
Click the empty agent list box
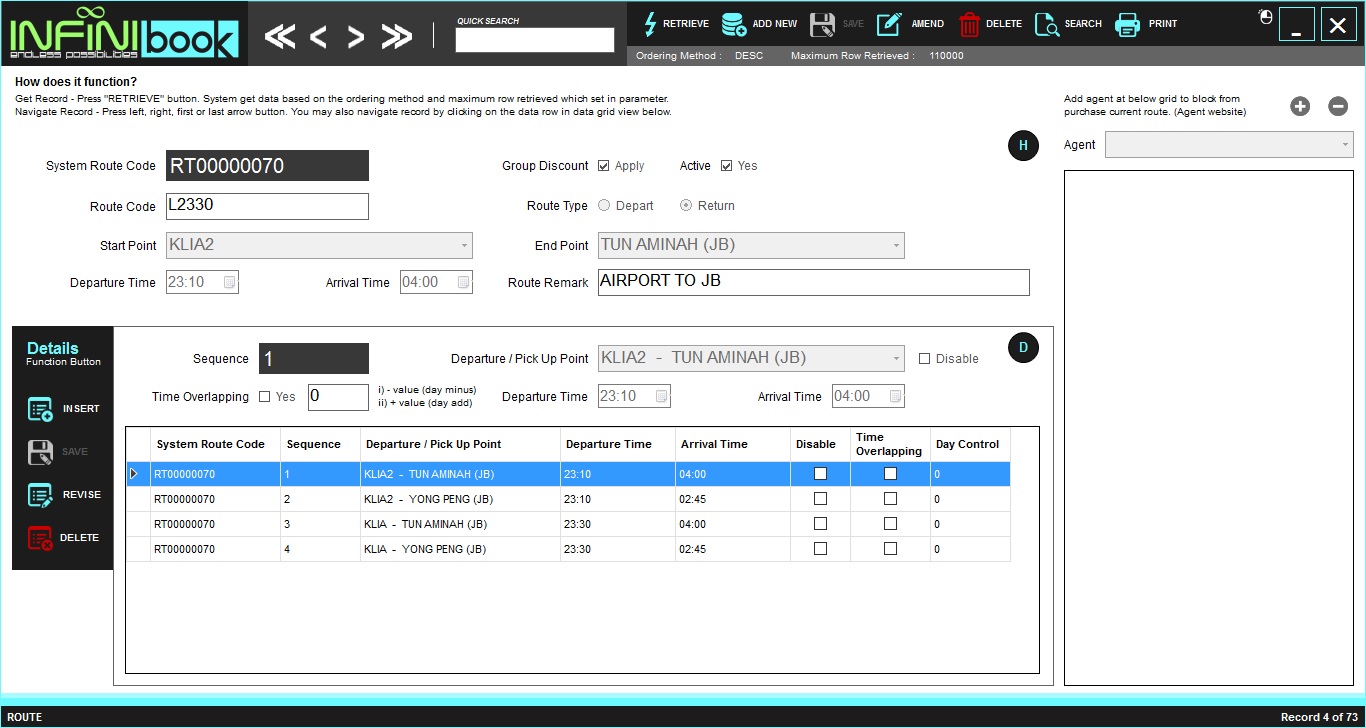click(1208, 428)
